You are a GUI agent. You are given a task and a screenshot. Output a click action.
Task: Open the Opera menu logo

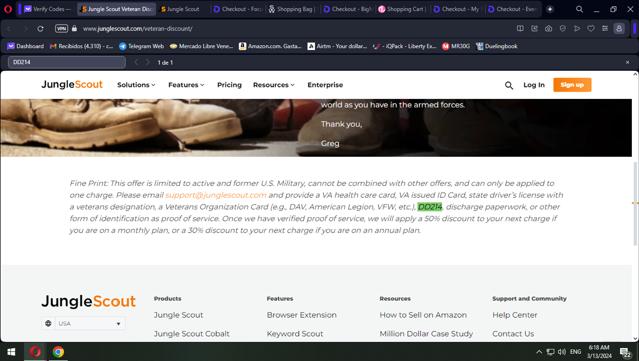[8, 9]
